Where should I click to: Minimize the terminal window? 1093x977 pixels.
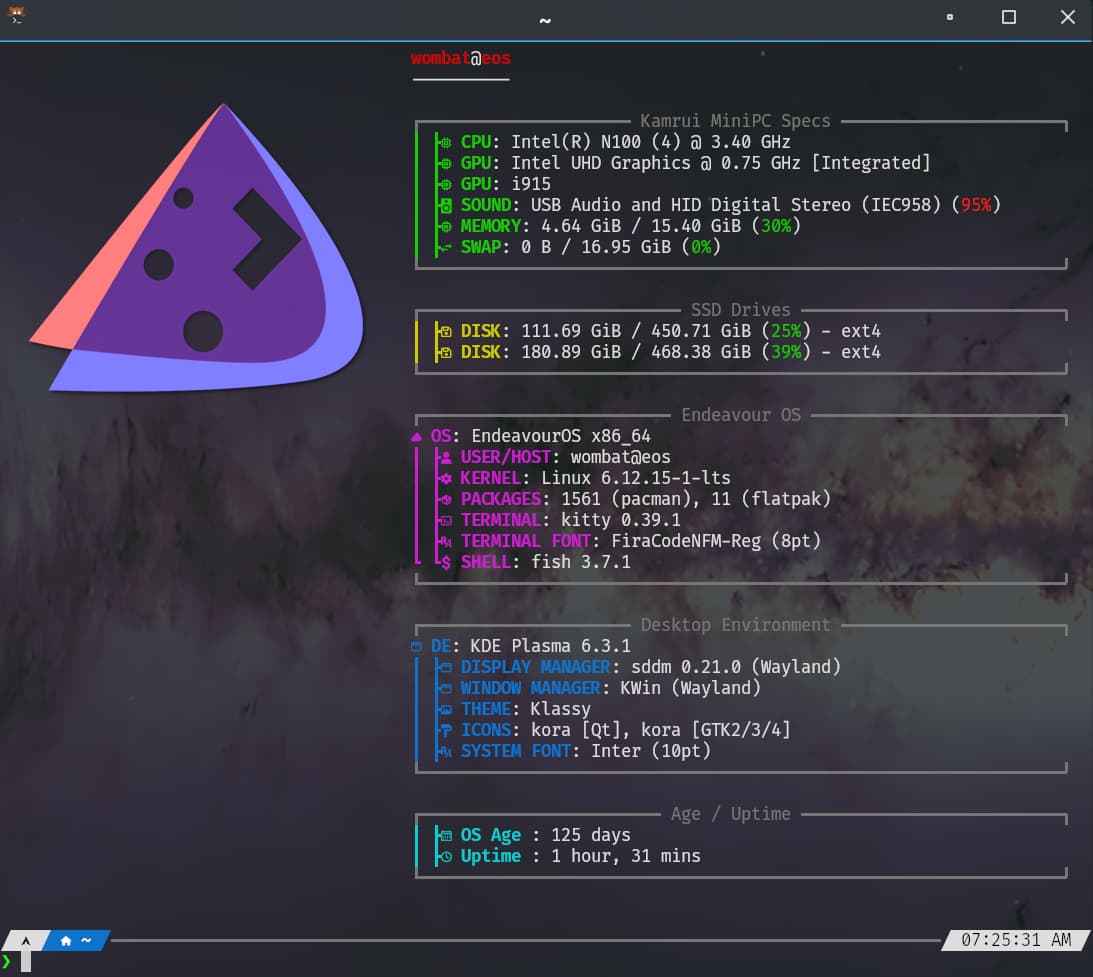pos(949,17)
